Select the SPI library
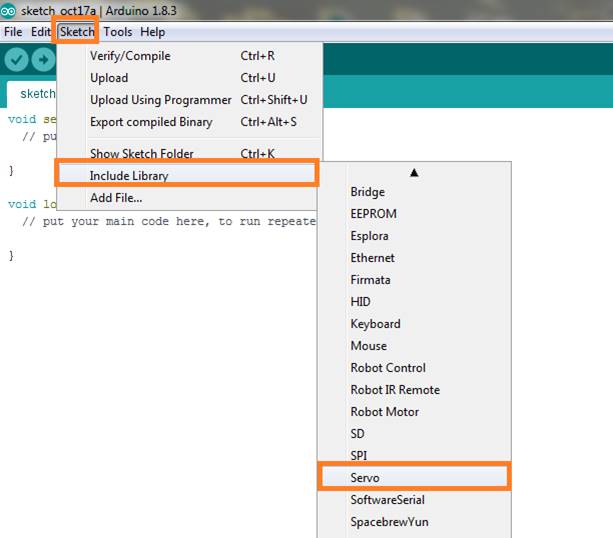 414,455
